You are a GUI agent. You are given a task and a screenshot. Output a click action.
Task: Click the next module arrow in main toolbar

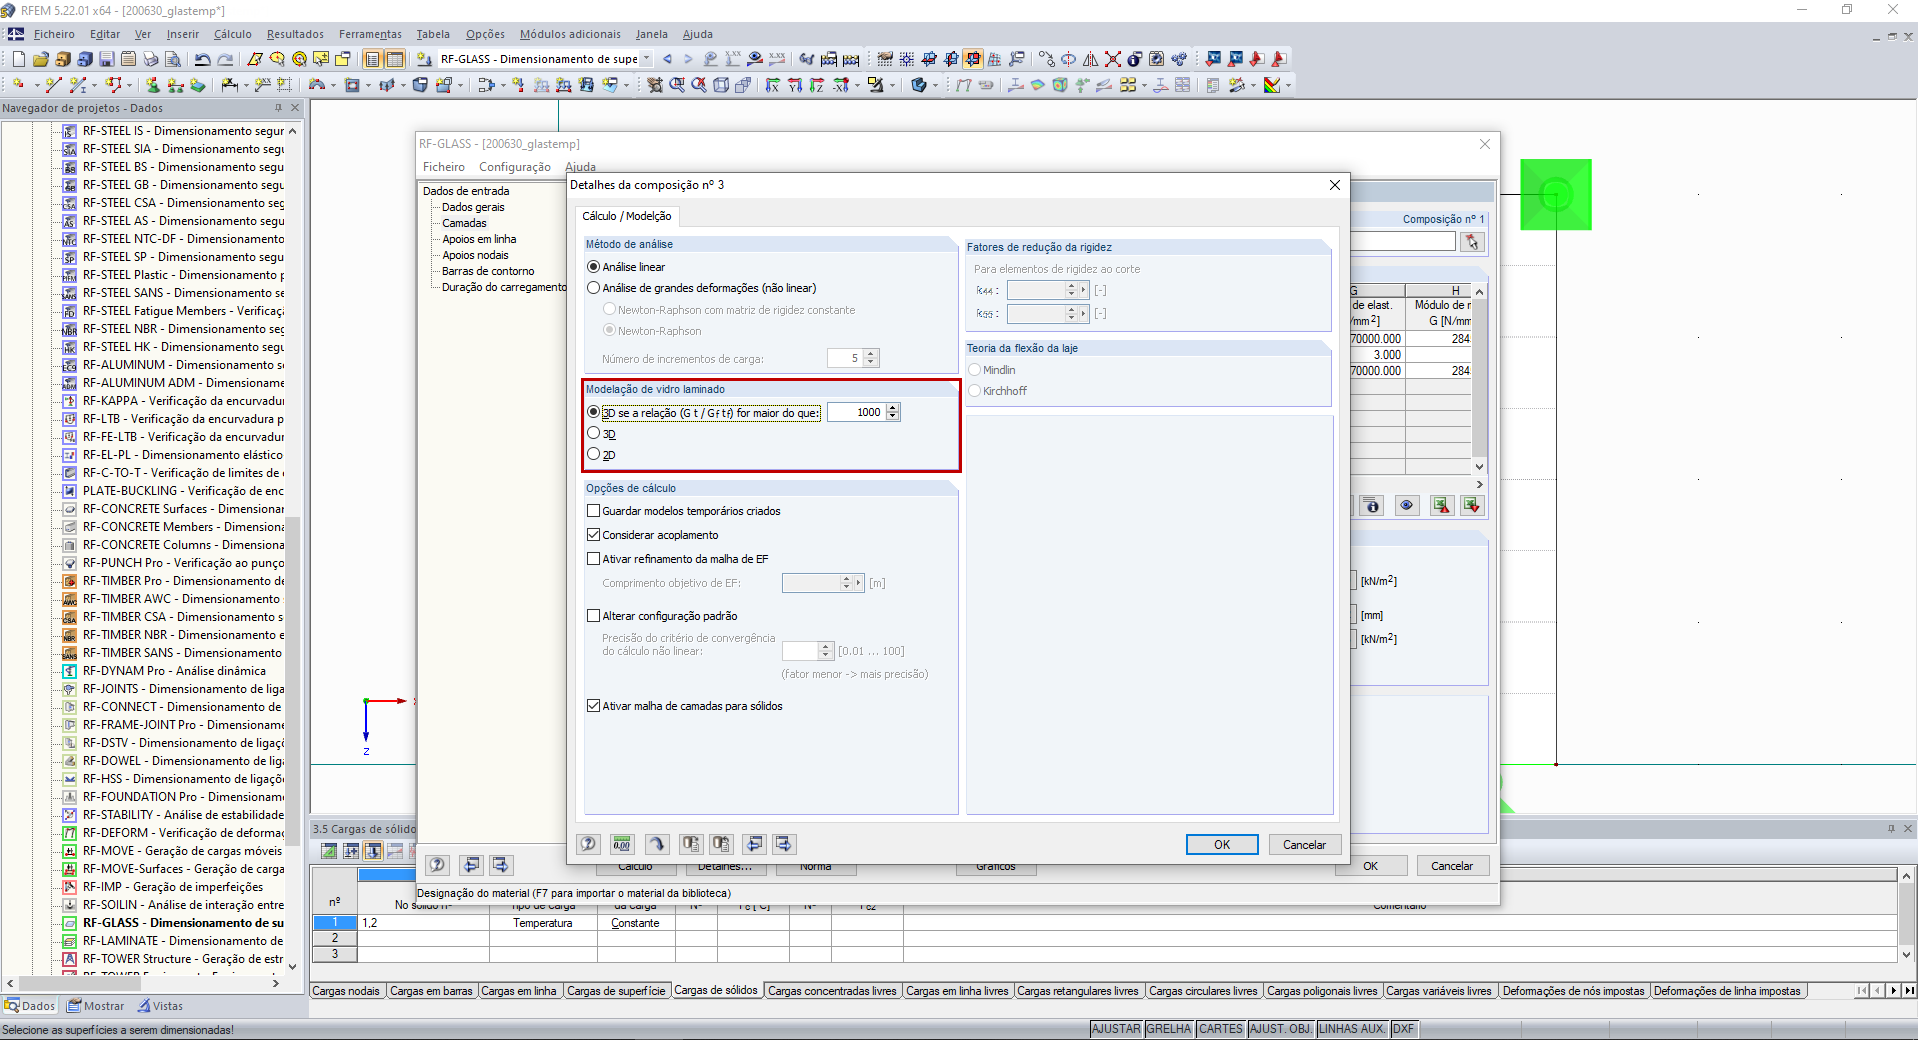tap(688, 59)
